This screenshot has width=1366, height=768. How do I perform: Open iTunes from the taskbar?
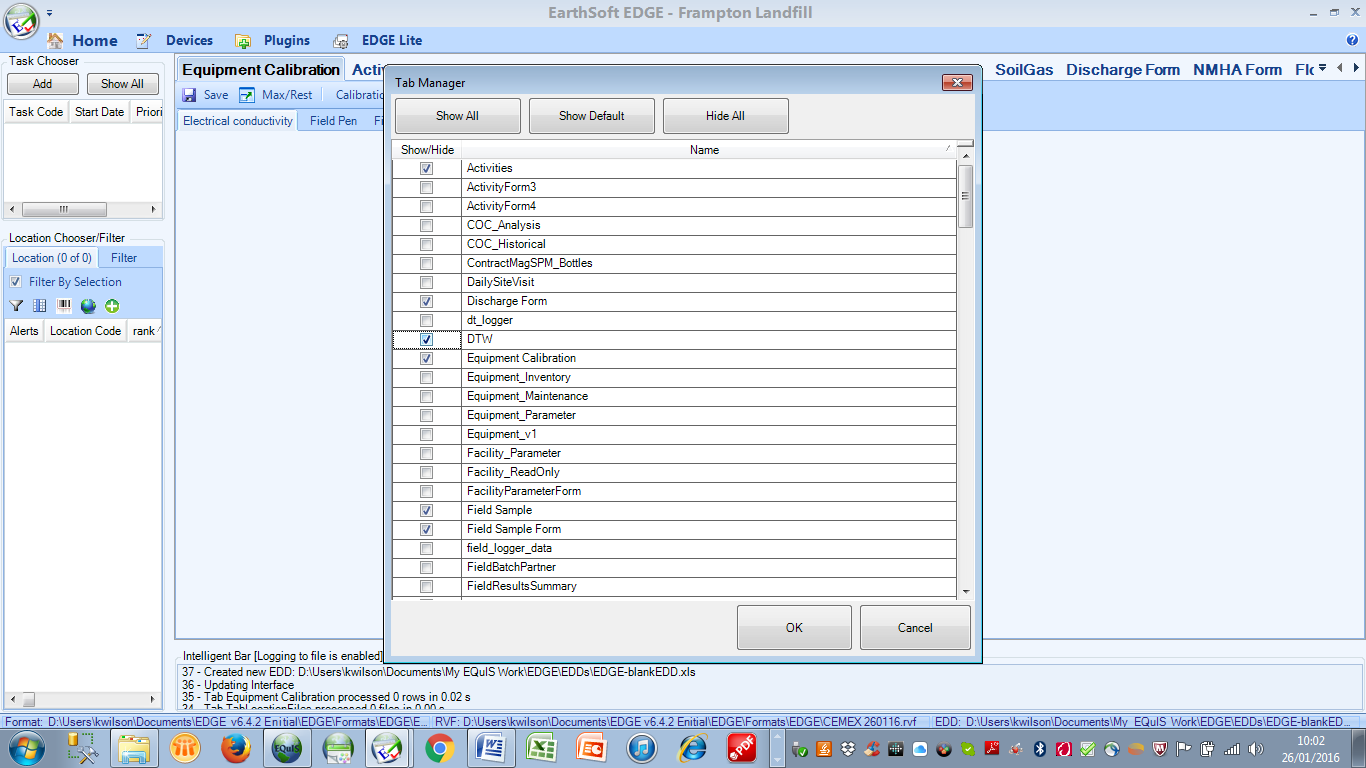click(643, 748)
